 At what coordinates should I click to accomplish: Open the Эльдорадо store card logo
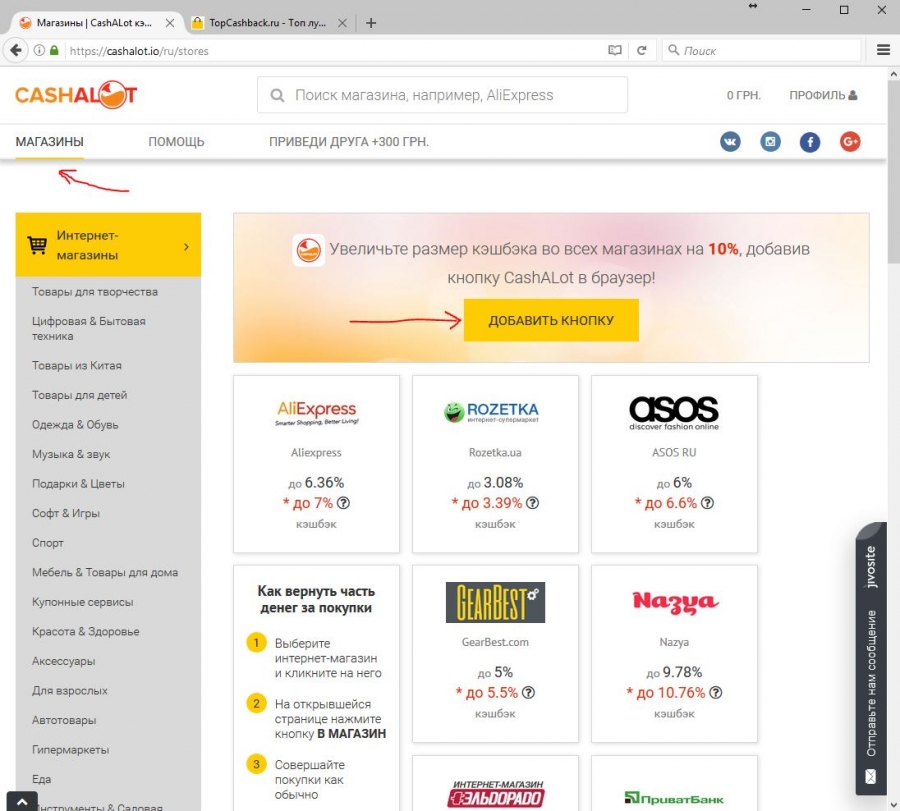tap(495, 794)
